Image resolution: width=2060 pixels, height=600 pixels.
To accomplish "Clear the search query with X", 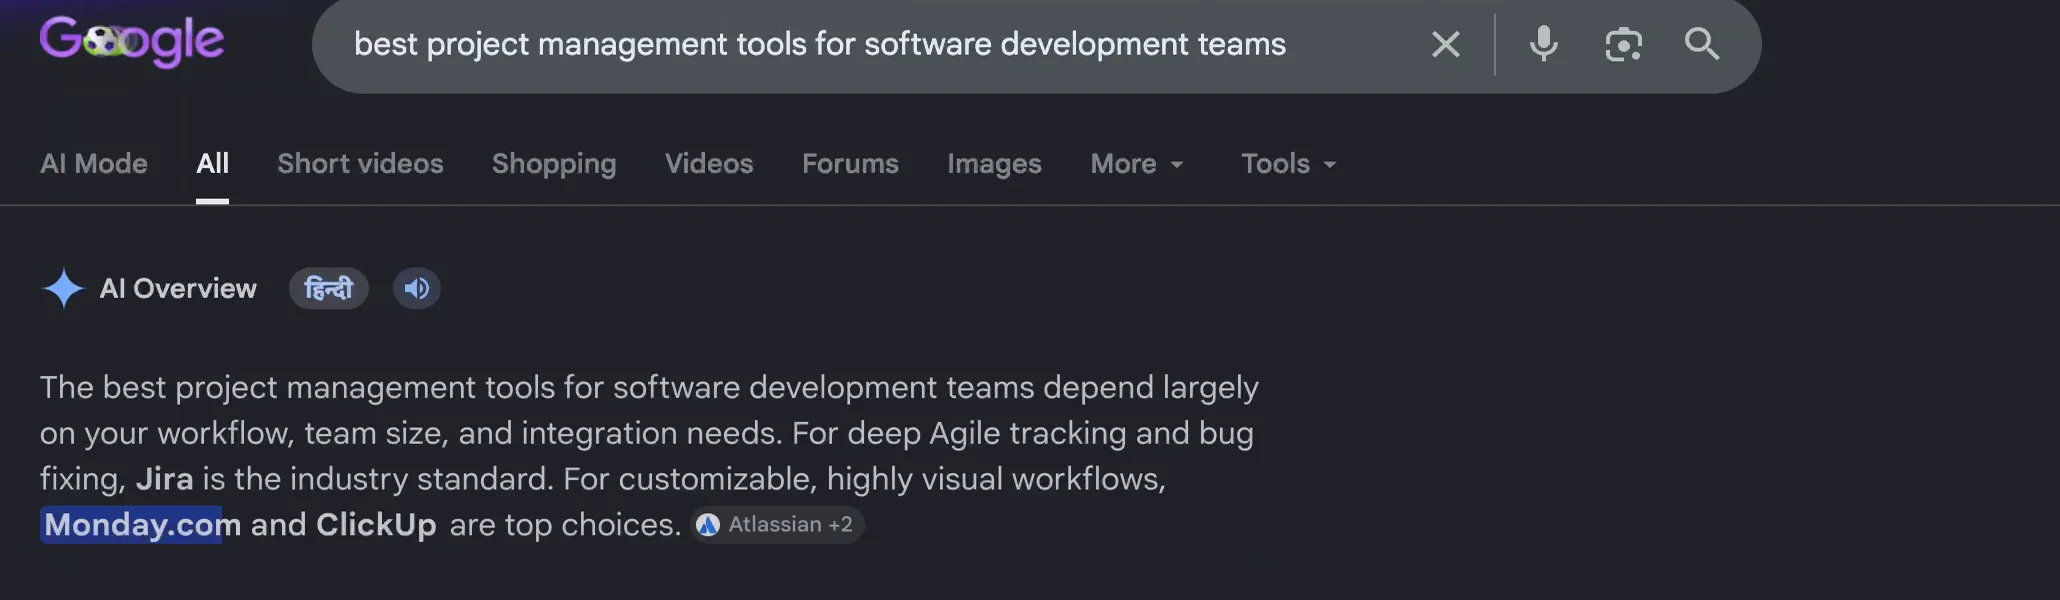I will tap(1445, 44).
